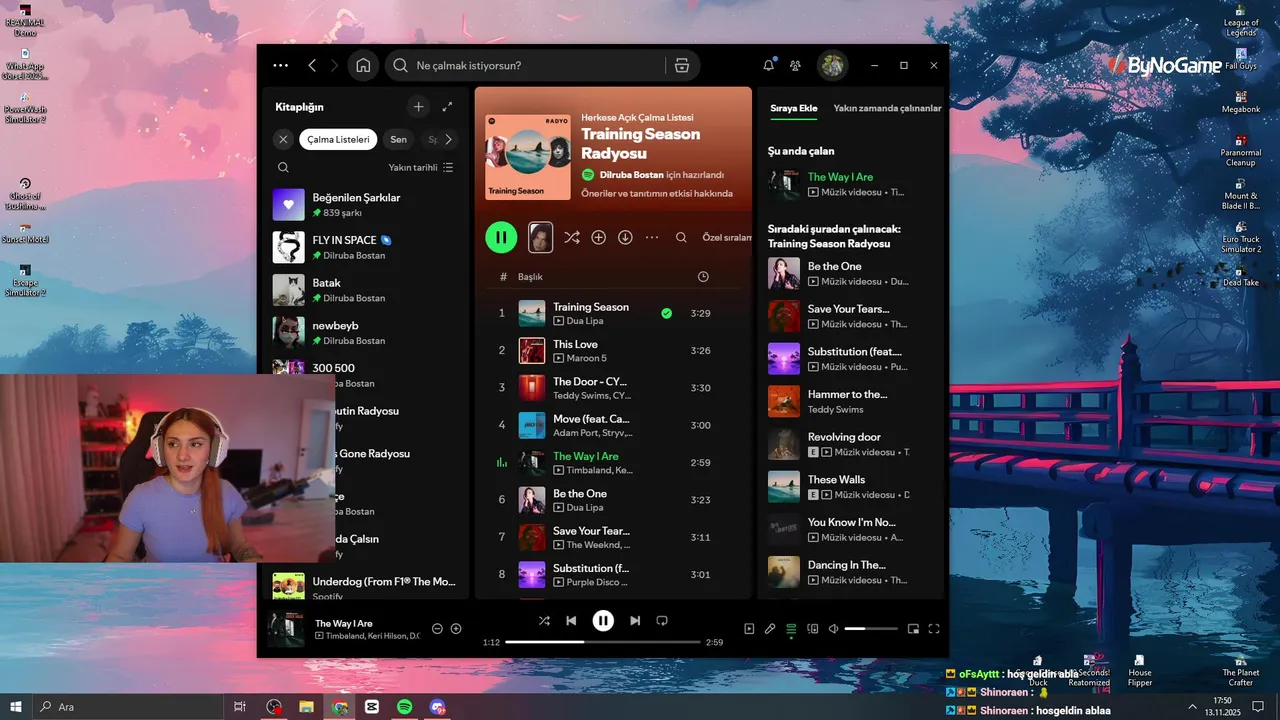This screenshot has width=1280, height=720.
Task: Open the newbeyb playlist
Action: pos(365,332)
